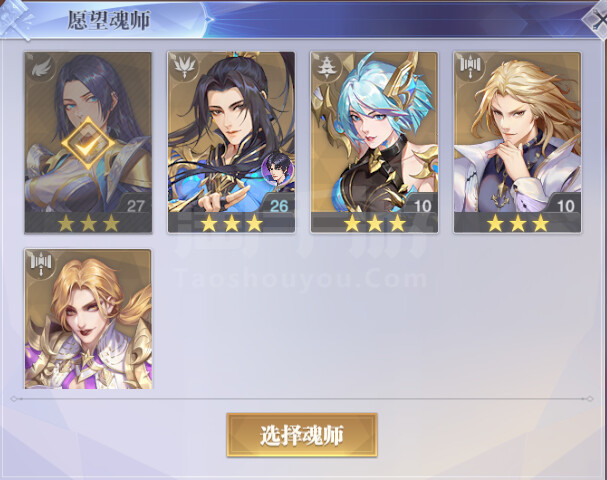607x480 pixels.
Task: Select the blue-haired girl soul master card
Action: pyautogui.click(x=374, y=142)
